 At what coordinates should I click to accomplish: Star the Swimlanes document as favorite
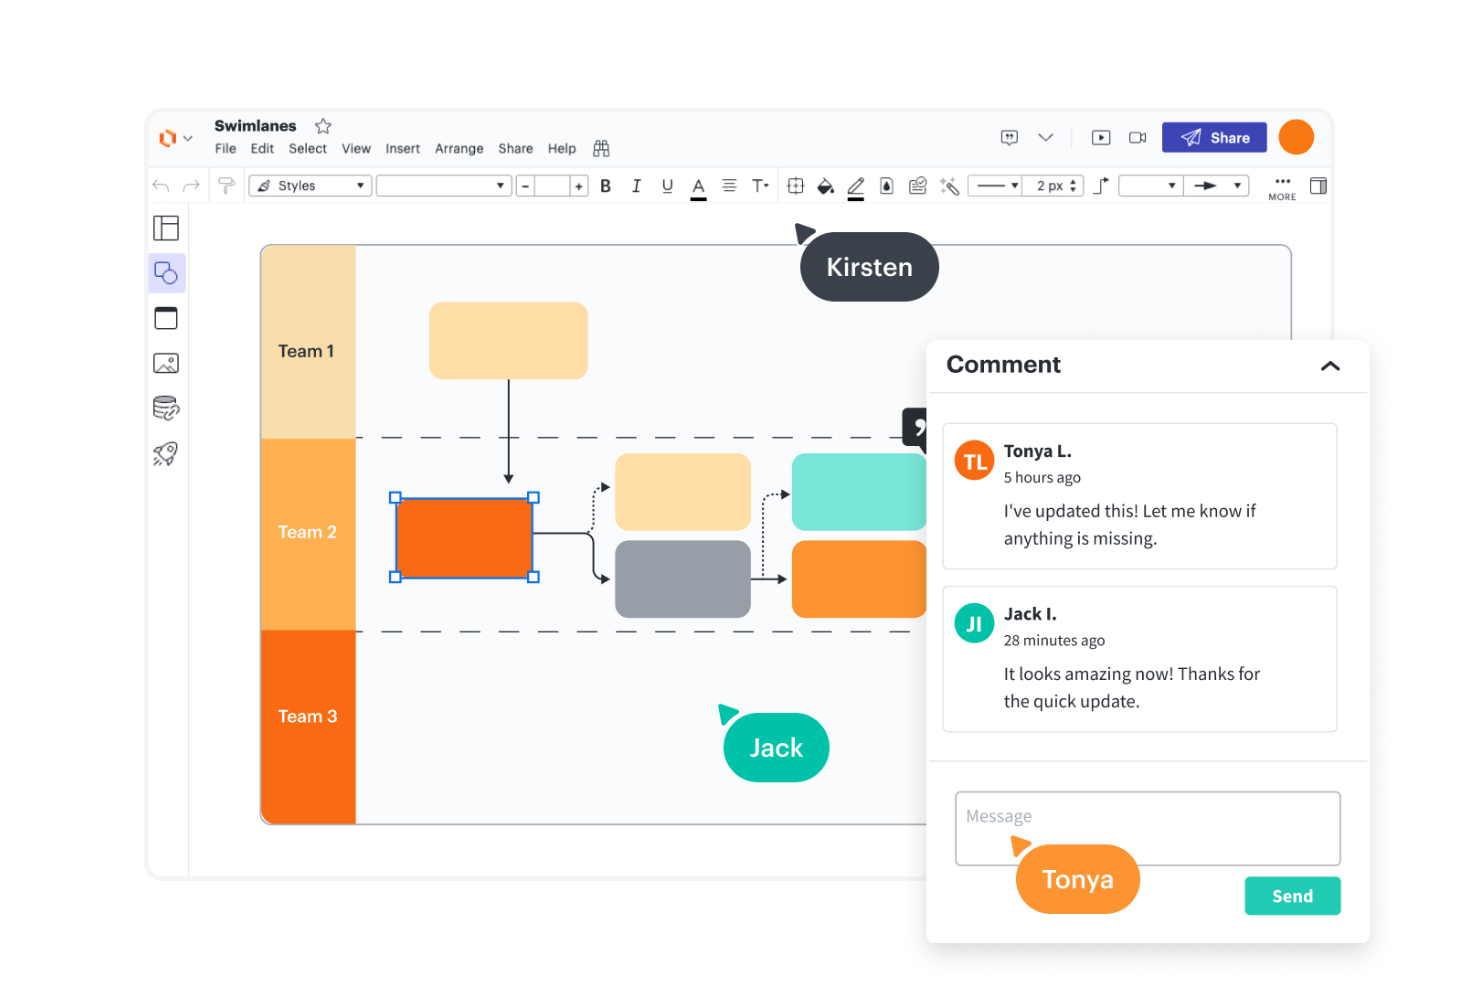coord(323,126)
